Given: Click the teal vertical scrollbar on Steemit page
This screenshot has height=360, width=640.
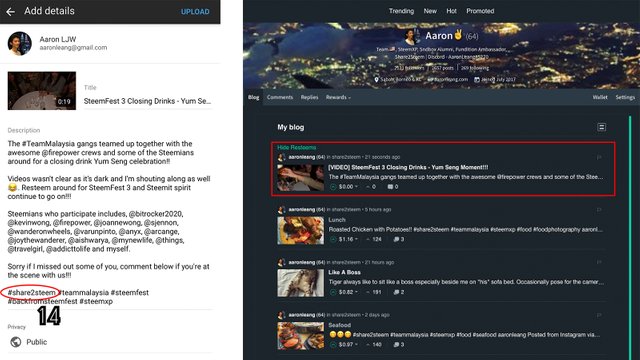Looking at the screenshot, I should click(630, 238).
